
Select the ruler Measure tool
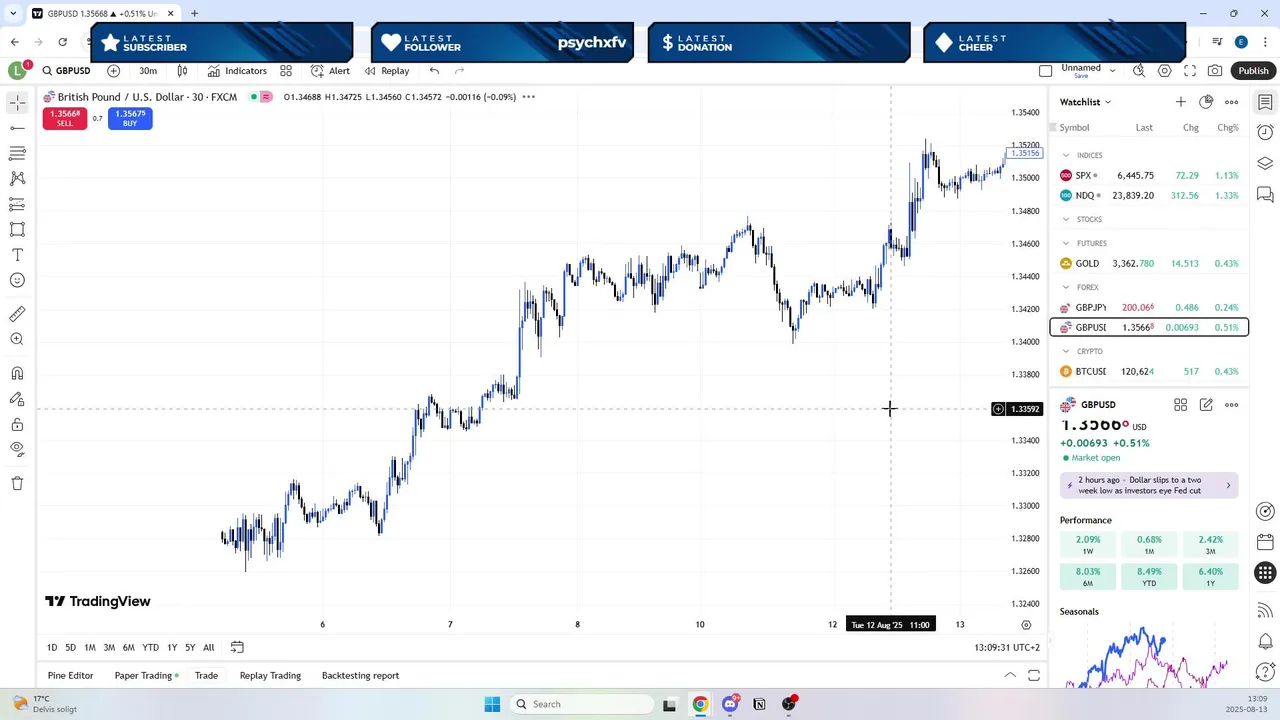pyautogui.click(x=17, y=314)
